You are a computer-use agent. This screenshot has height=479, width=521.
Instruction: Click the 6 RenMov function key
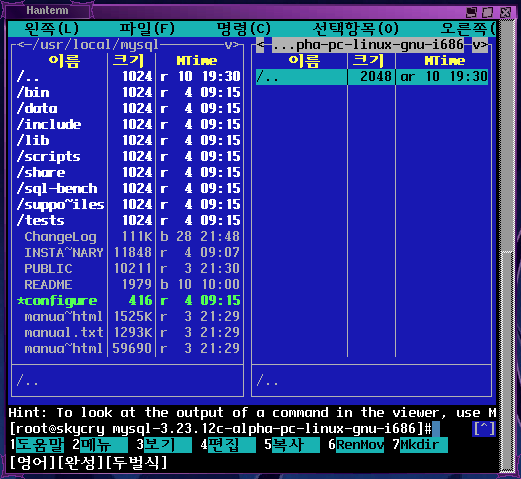(356, 445)
